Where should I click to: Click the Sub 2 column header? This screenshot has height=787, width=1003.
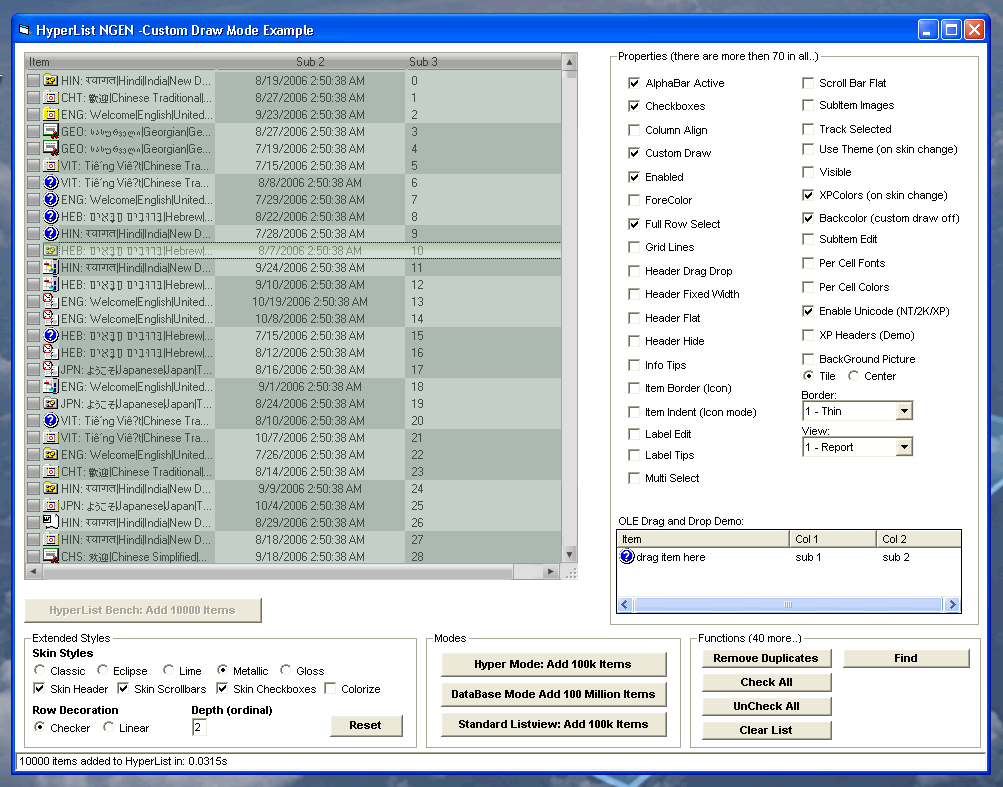click(310, 62)
